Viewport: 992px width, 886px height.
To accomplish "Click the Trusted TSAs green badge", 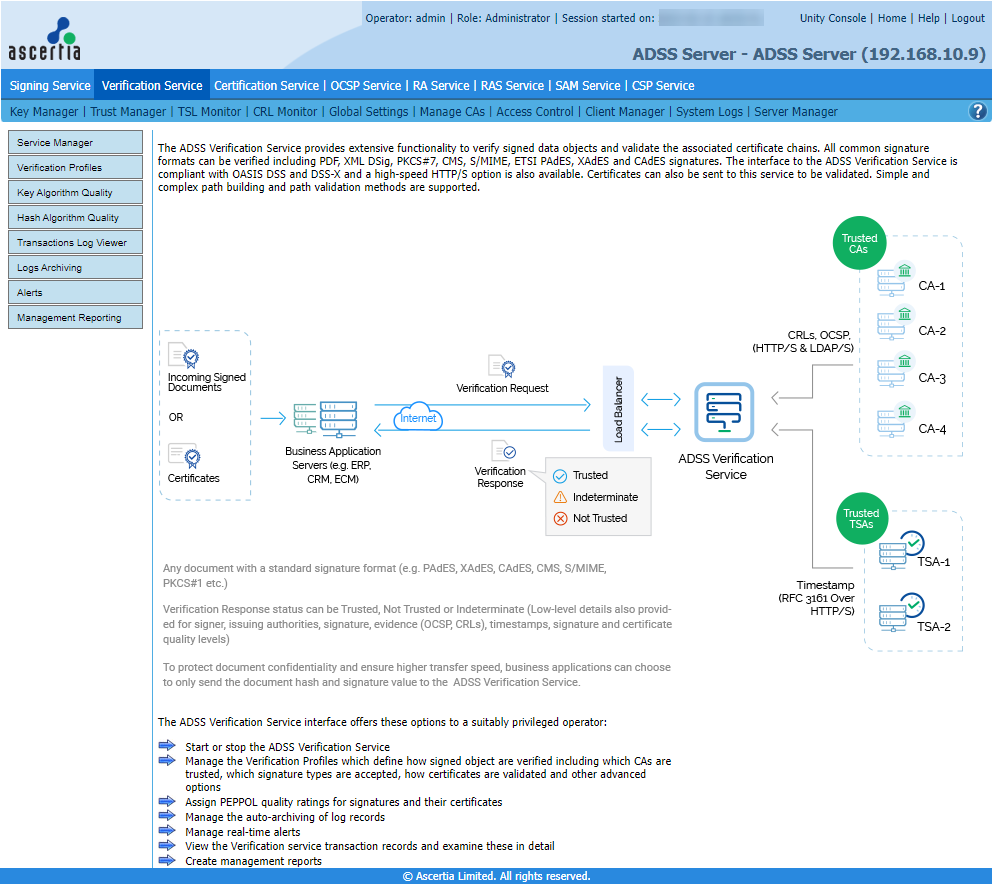I will coord(861,518).
